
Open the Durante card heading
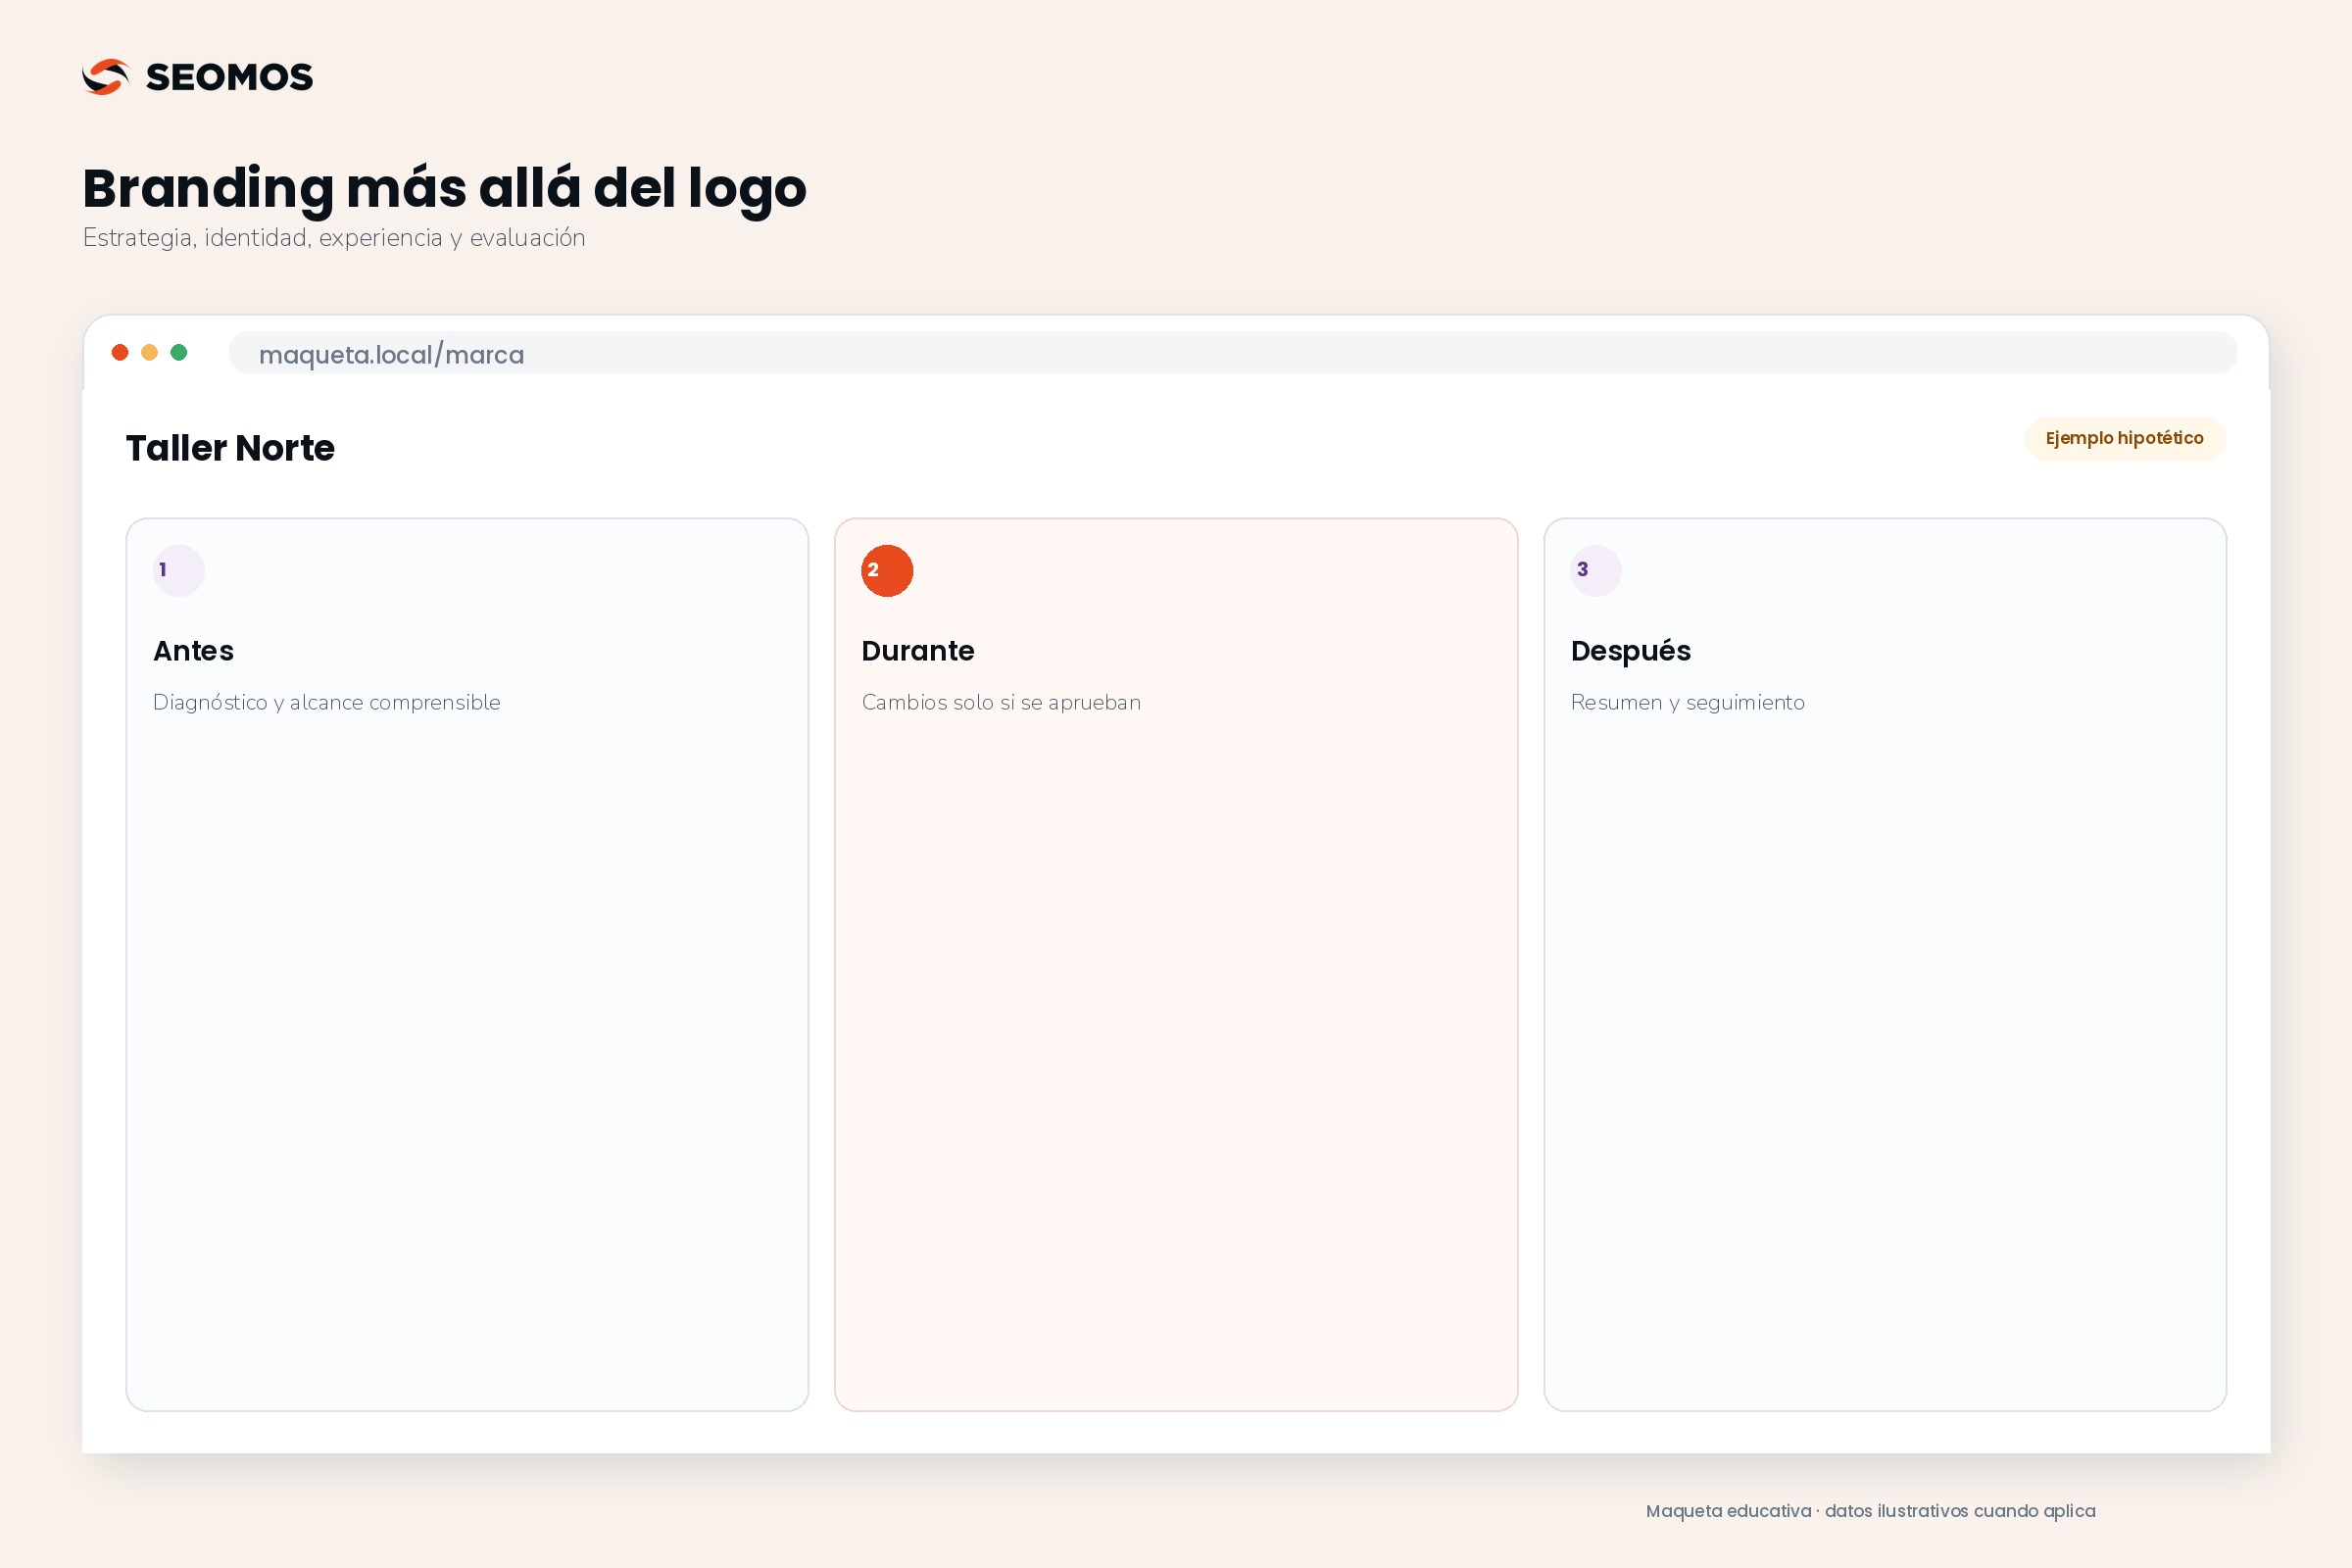point(917,651)
